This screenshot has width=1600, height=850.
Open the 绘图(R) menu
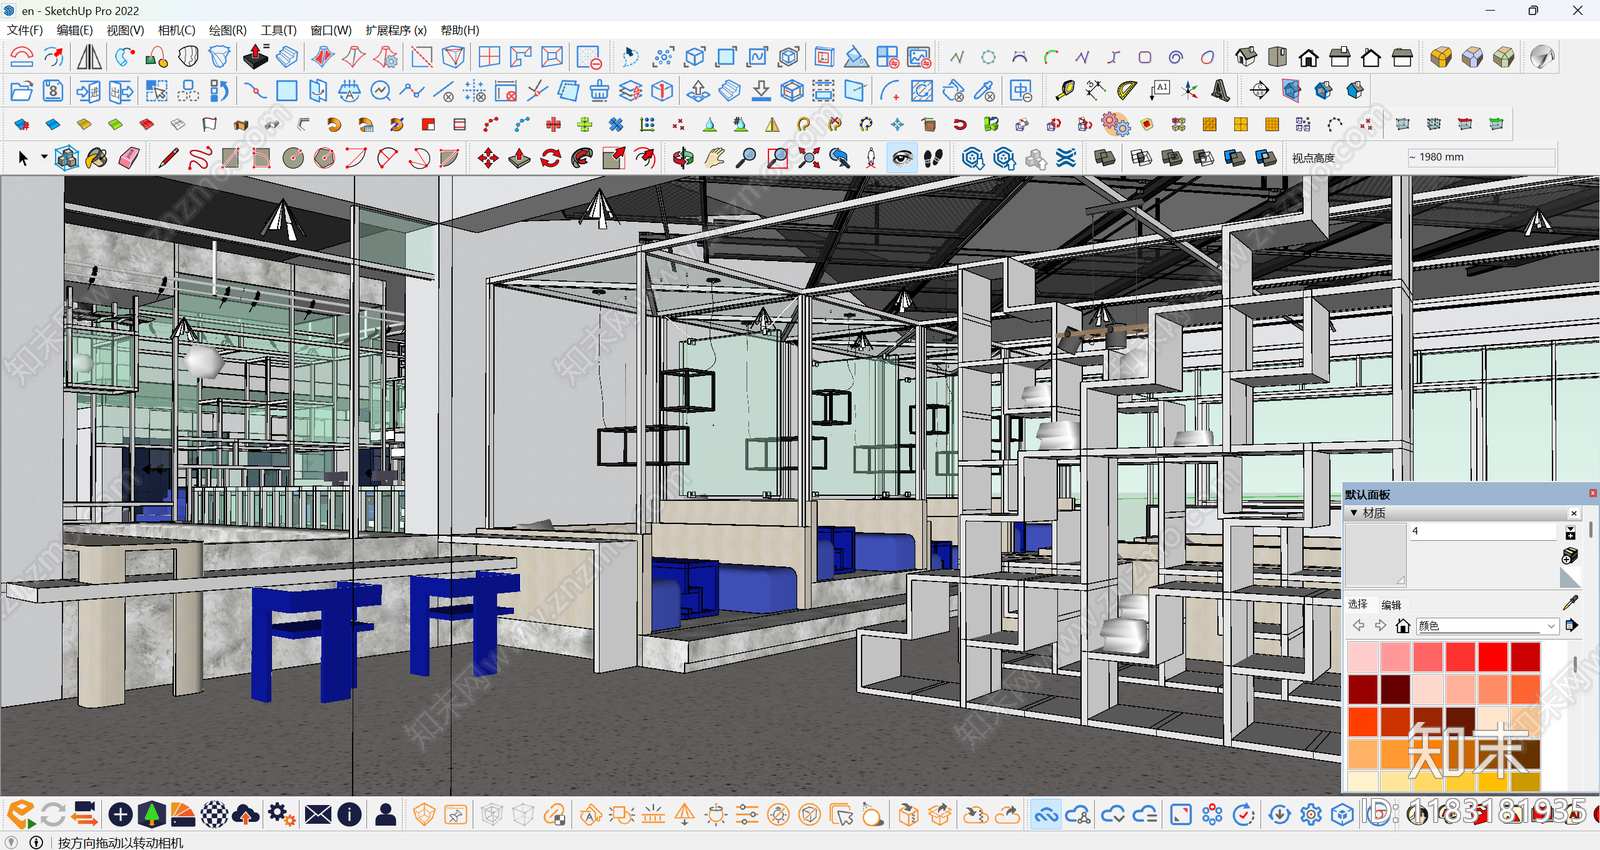(x=228, y=30)
